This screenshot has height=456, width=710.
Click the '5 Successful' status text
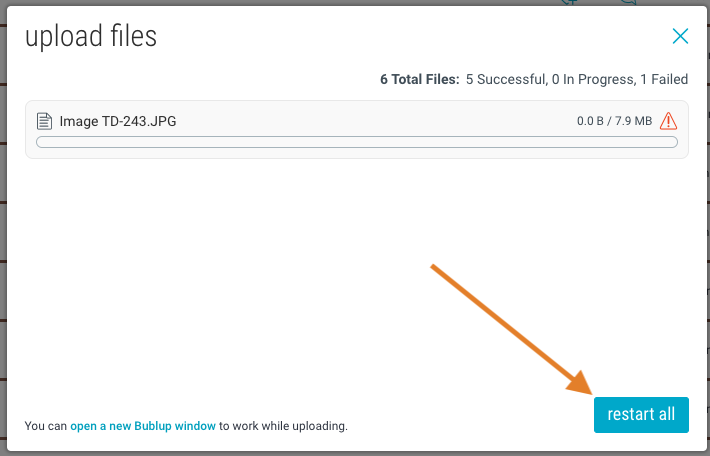pyautogui.click(x=506, y=79)
